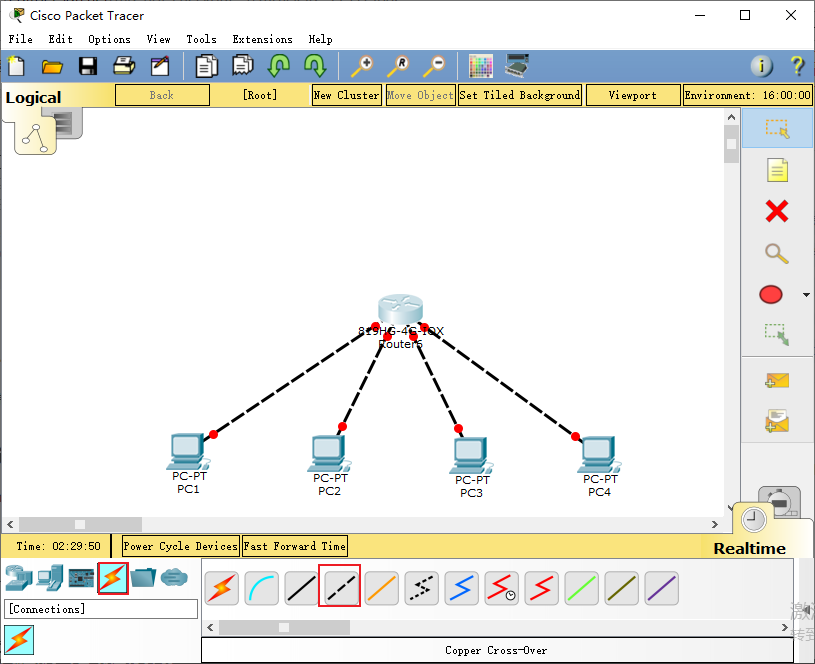This screenshot has height=664, width=815.
Task: Add a Simple PDU envelope
Action: point(777,381)
